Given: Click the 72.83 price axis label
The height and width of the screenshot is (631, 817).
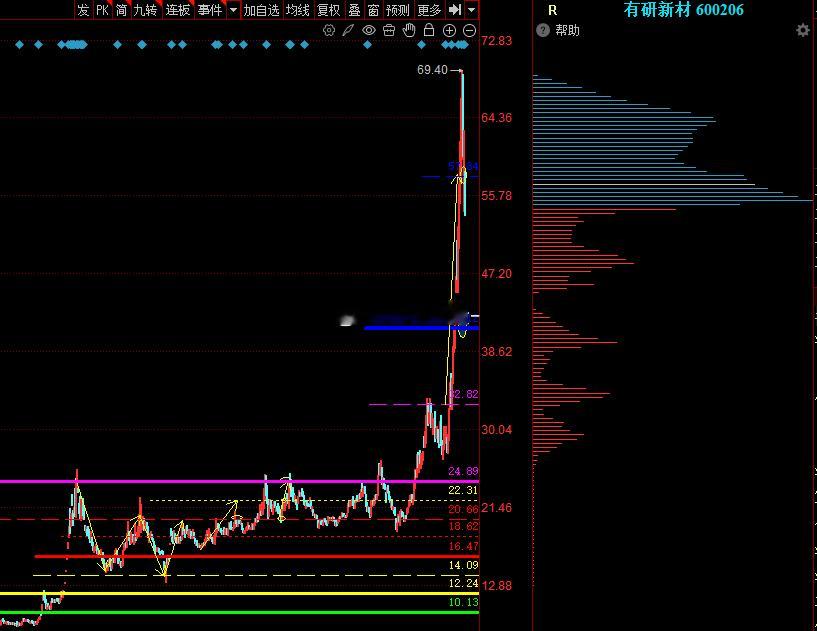Looking at the screenshot, I should coord(497,41).
